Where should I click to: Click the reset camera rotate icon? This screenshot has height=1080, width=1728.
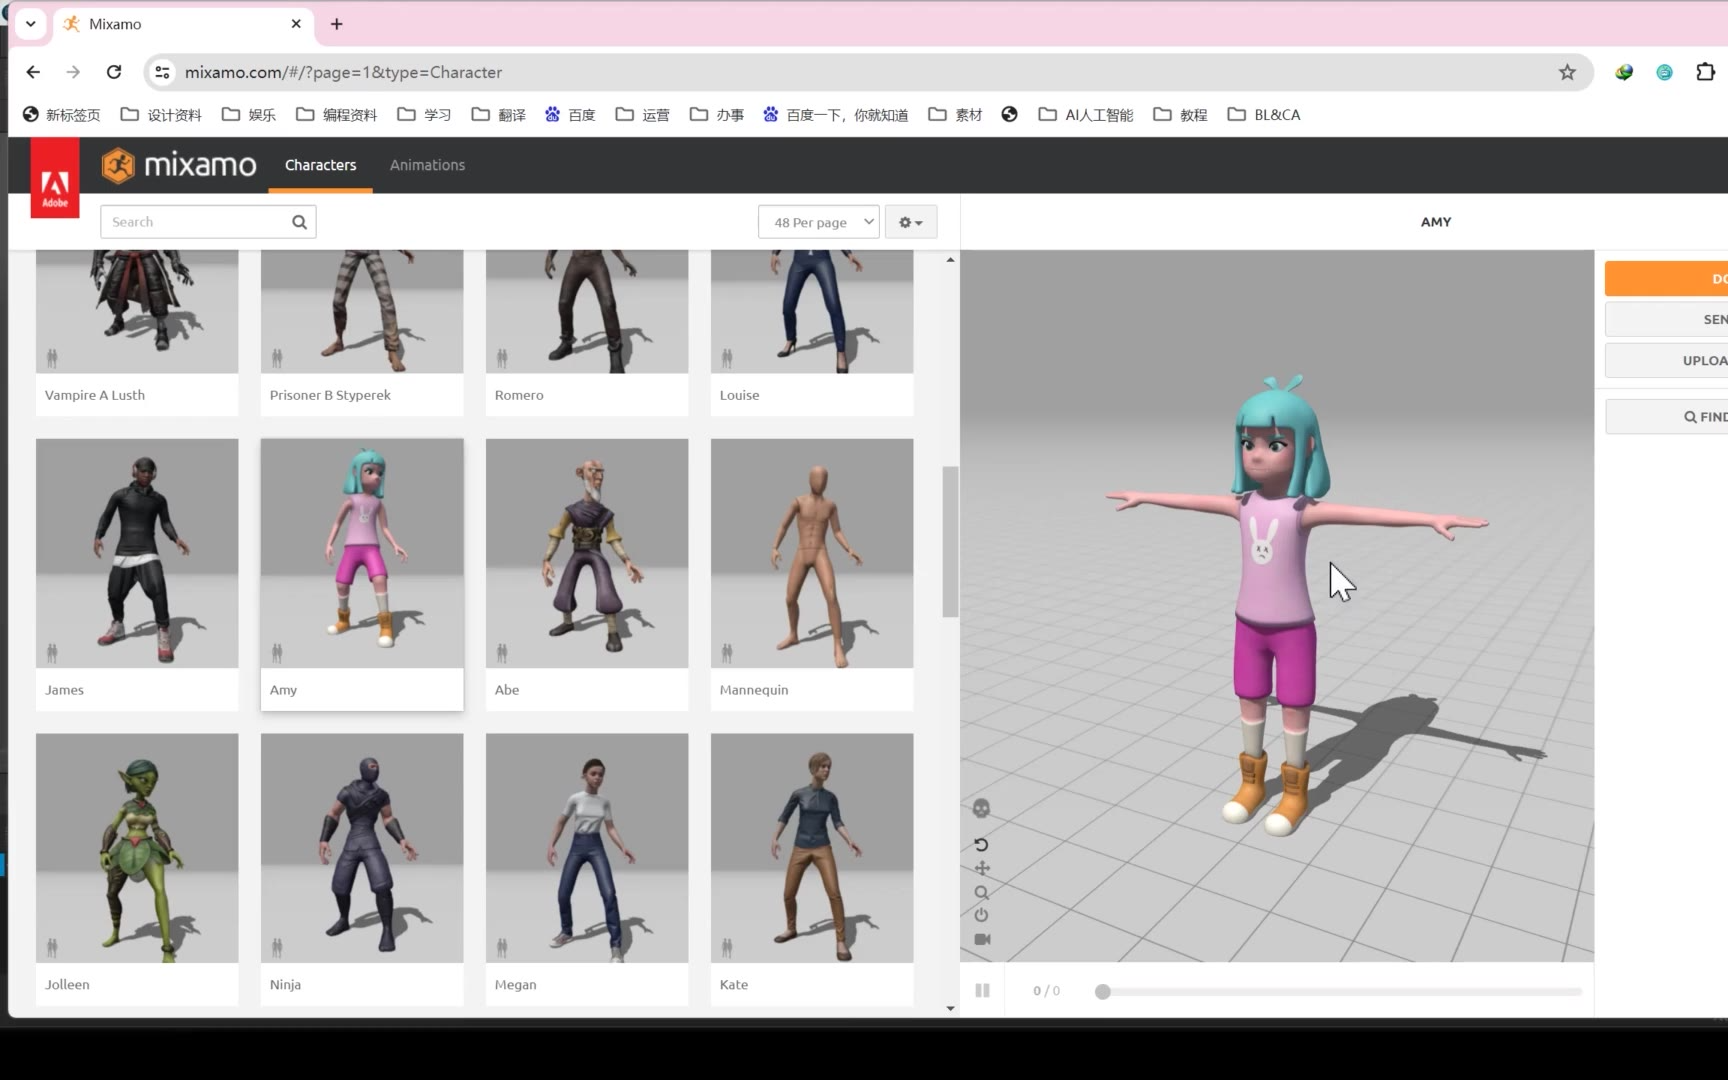point(981,845)
